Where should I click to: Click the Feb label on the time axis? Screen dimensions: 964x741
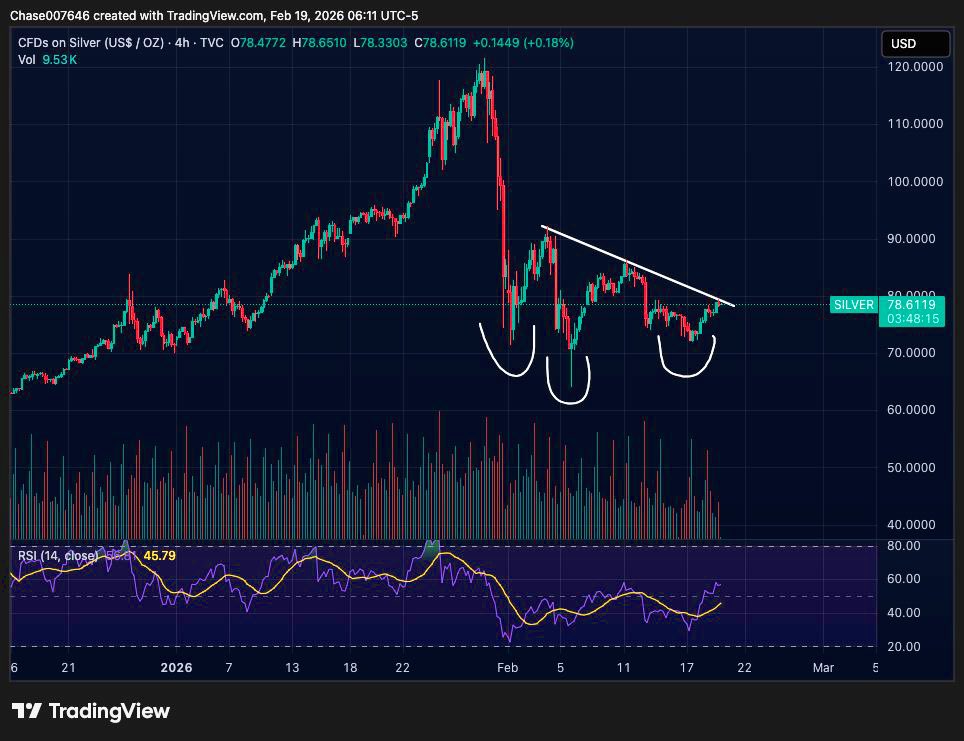click(x=507, y=667)
